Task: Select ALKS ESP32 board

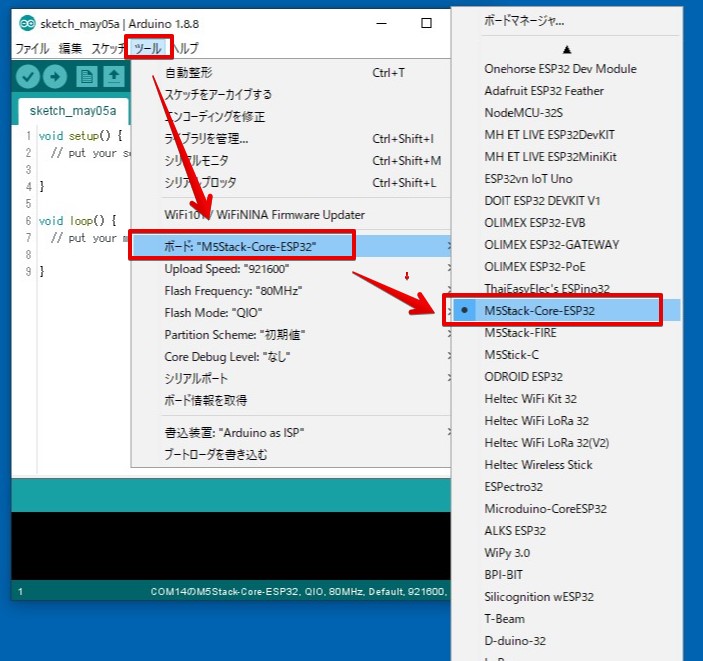Action: tap(567, 531)
